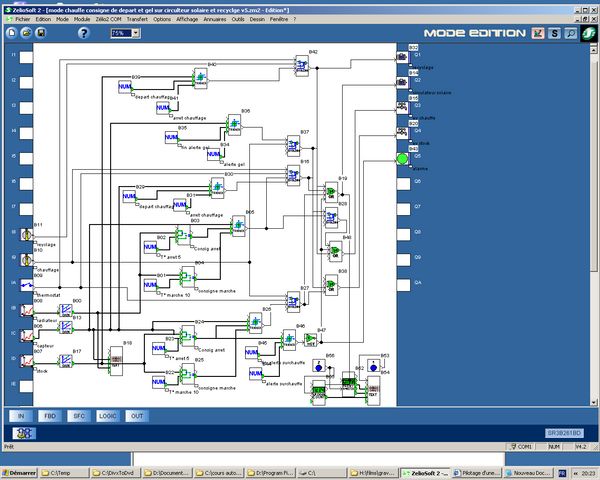The height and width of the screenshot is (480, 600).
Task: Switch to simulation mode with S icon
Action: pyautogui.click(x=554, y=33)
